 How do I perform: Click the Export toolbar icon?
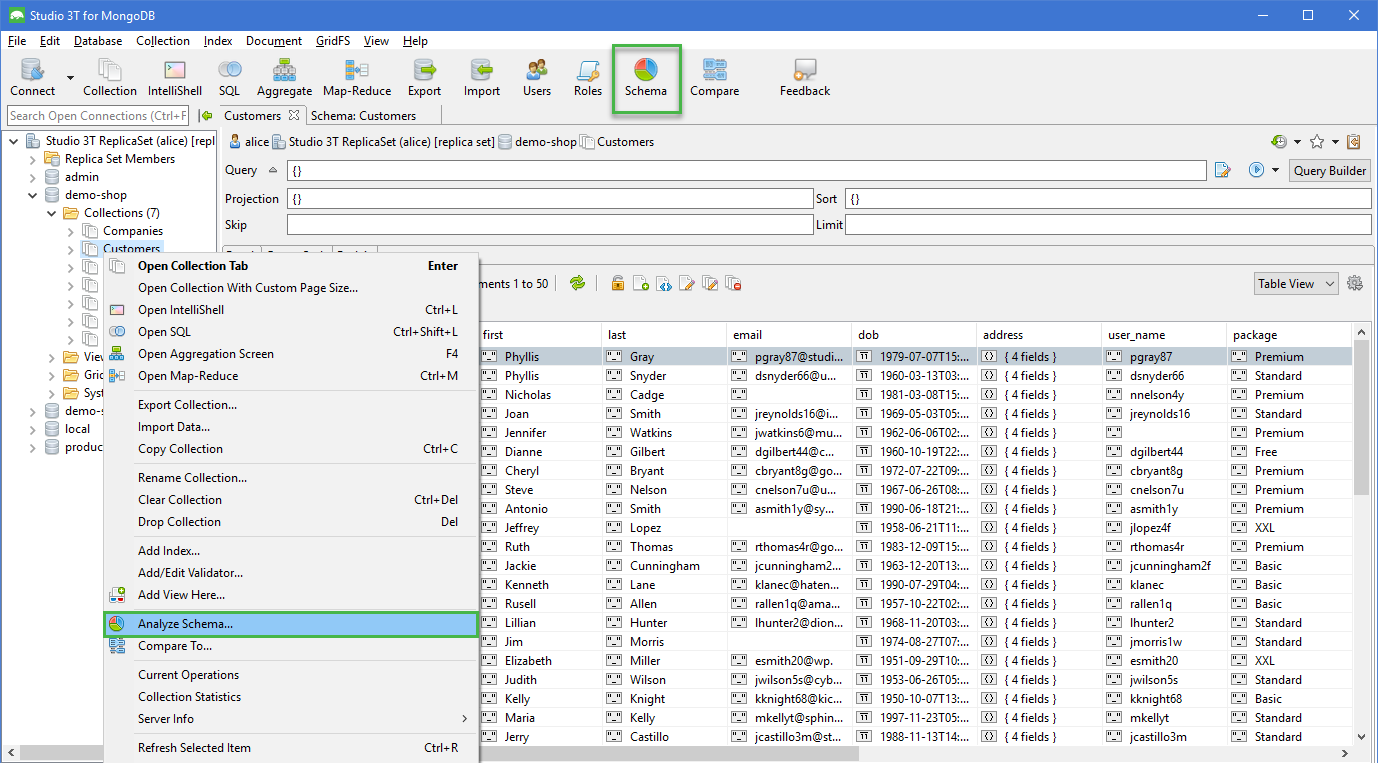pyautogui.click(x=424, y=77)
